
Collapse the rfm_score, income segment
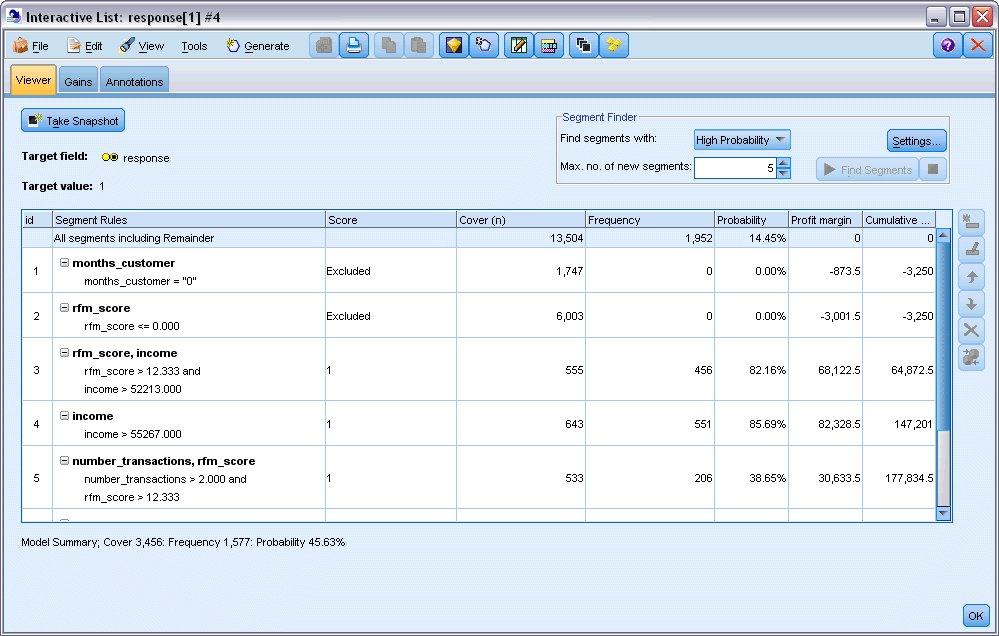point(64,352)
